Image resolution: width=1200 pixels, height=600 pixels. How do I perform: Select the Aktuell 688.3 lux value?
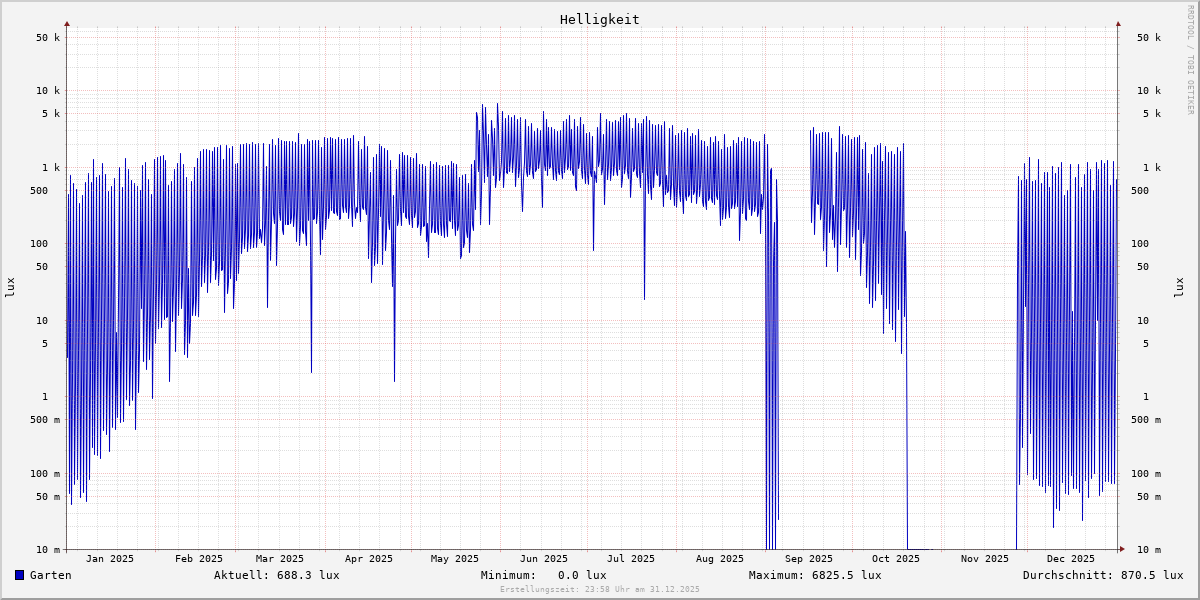276,575
